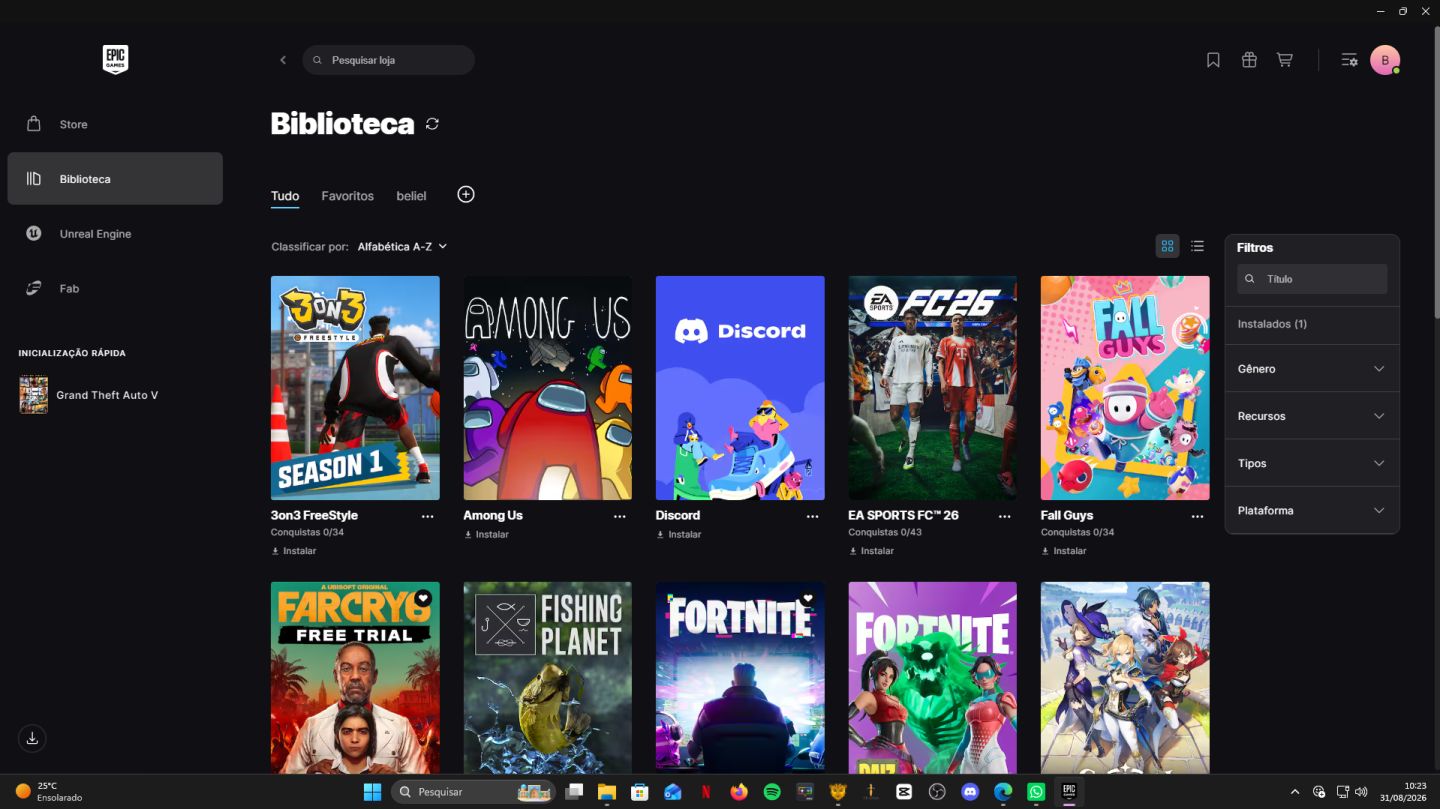Open options menu for EA SPORTS FC 26
1440x809 pixels.
point(1004,516)
